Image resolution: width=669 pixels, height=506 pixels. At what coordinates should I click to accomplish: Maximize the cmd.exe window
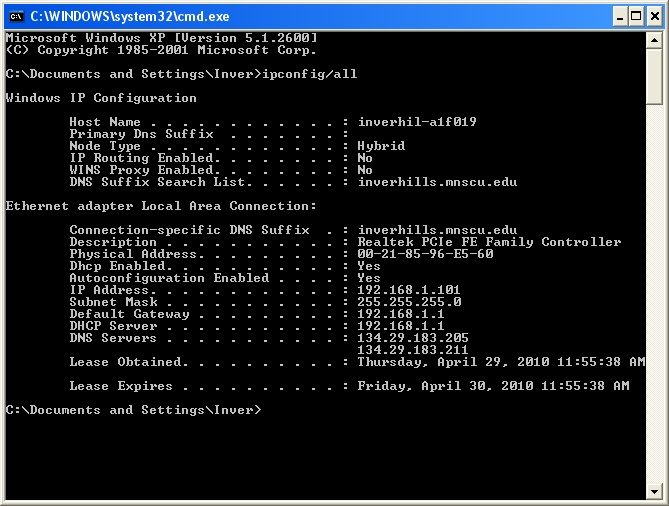pos(636,17)
